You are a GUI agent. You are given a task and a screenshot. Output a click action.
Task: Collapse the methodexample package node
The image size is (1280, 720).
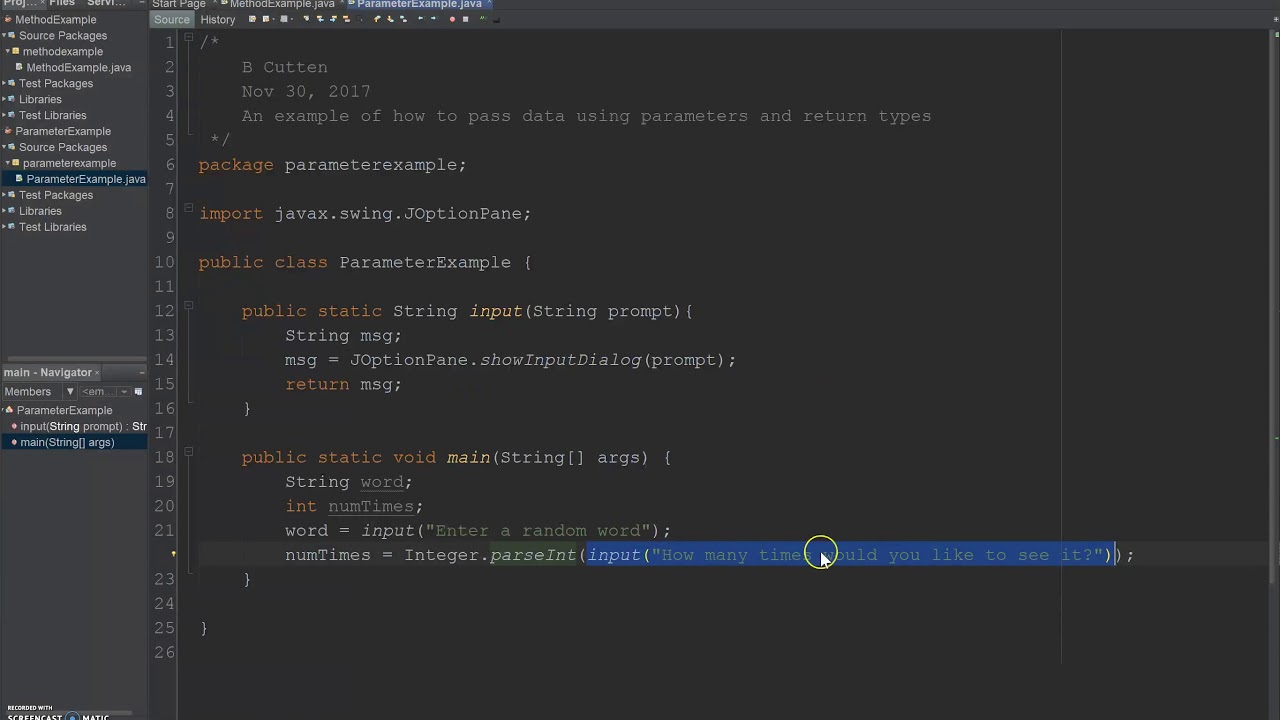[x=8, y=51]
